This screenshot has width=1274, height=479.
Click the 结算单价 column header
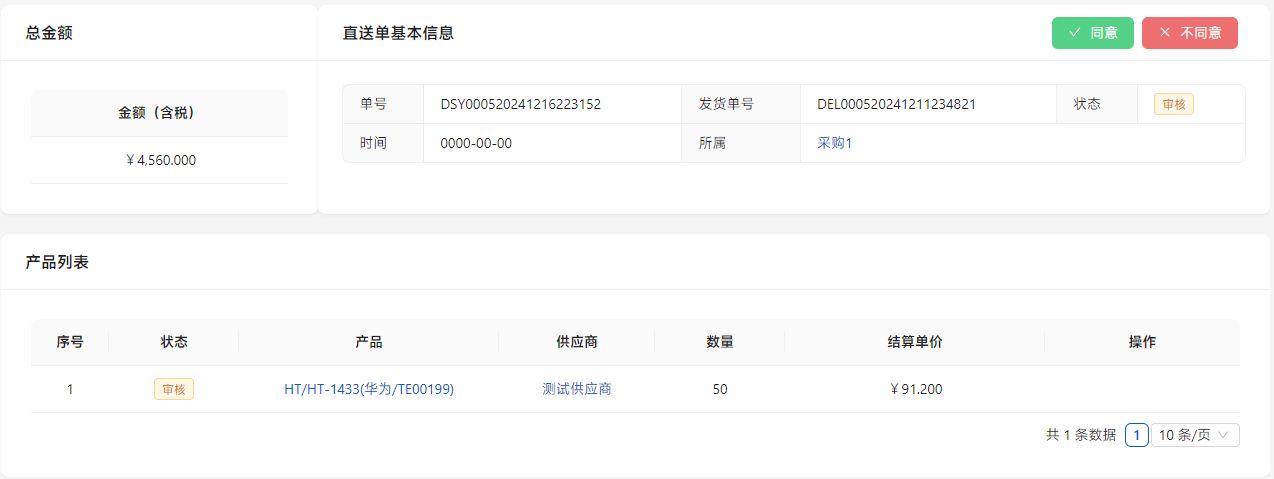(914, 342)
